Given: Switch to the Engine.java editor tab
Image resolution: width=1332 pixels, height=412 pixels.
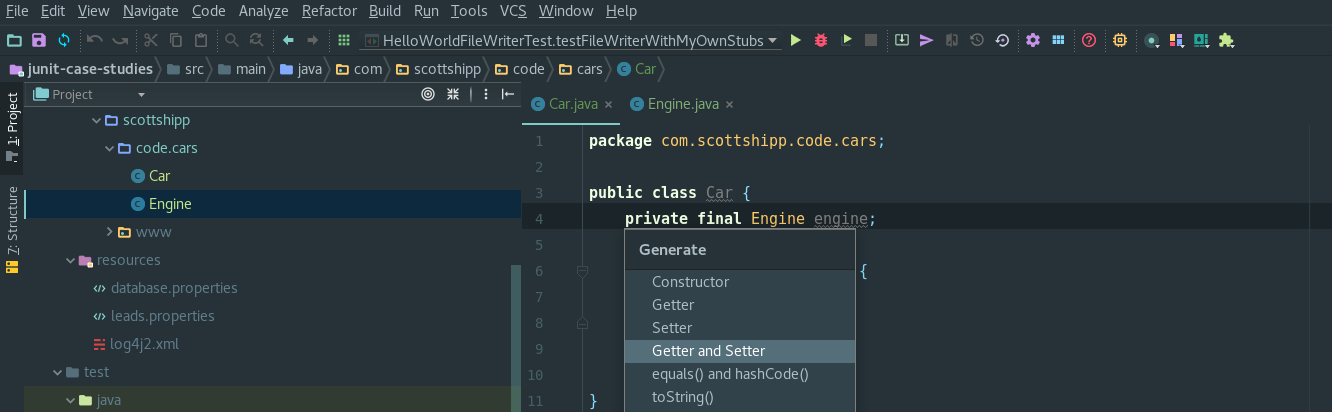Looking at the screenshot, I should pos(682,104).
